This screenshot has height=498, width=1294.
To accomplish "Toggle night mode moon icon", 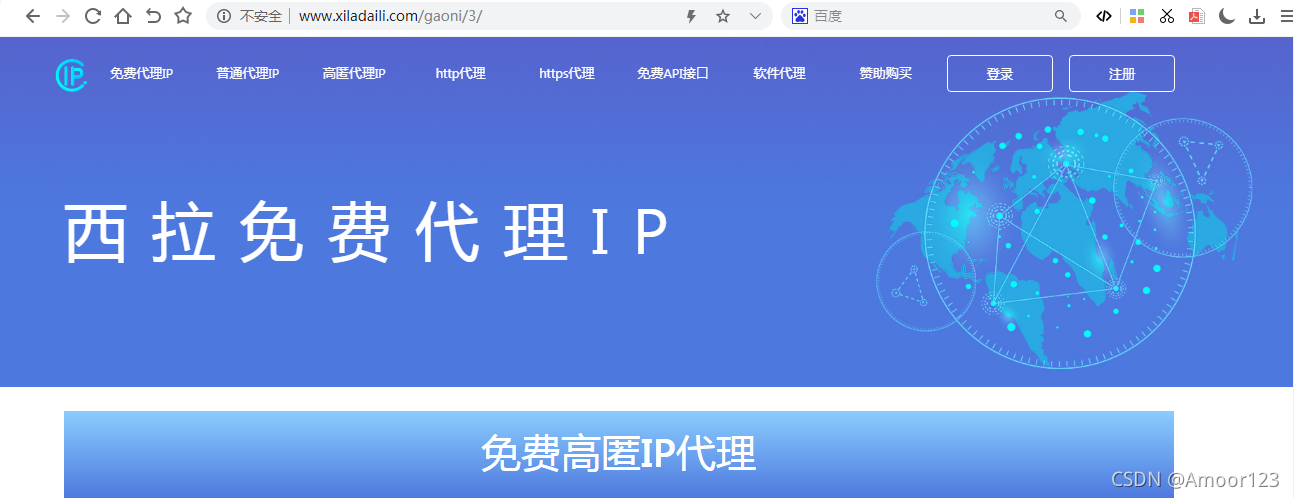I will 1227,16.
